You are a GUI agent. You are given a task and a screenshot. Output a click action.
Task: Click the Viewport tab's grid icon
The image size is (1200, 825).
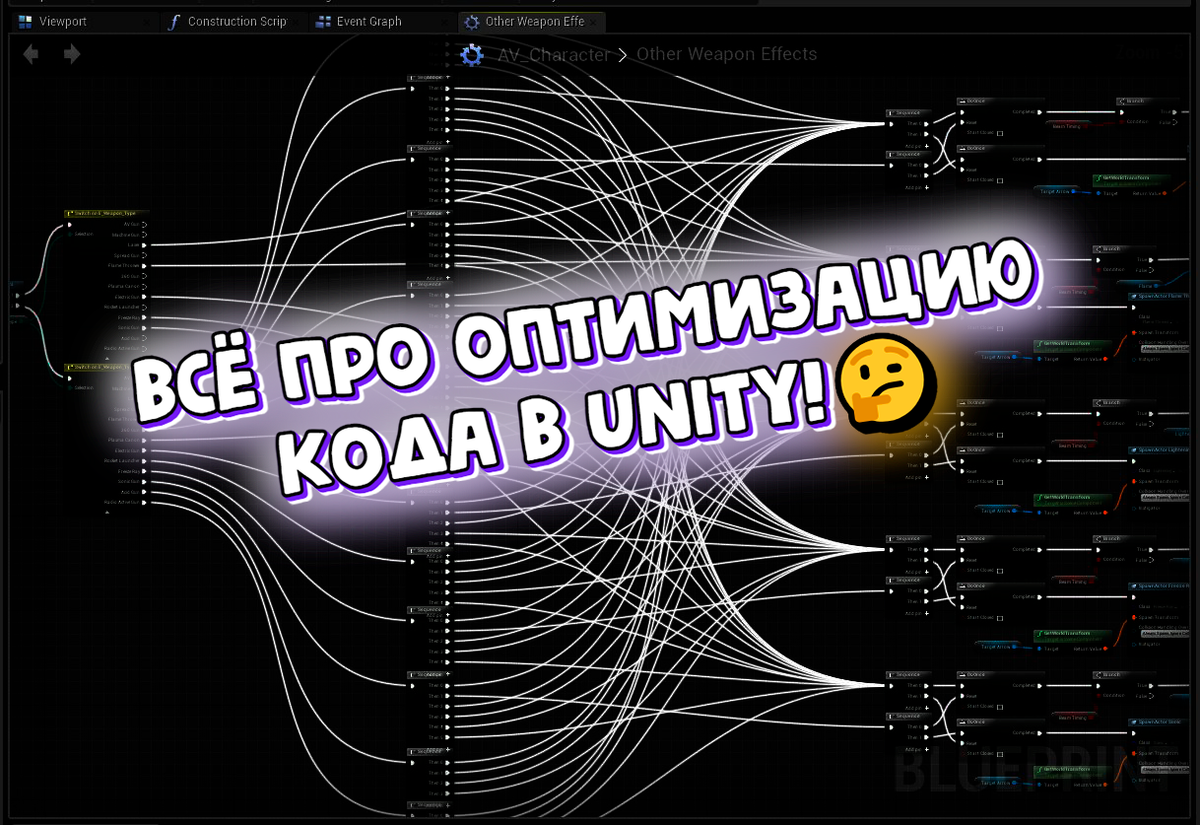click(25, 21)
